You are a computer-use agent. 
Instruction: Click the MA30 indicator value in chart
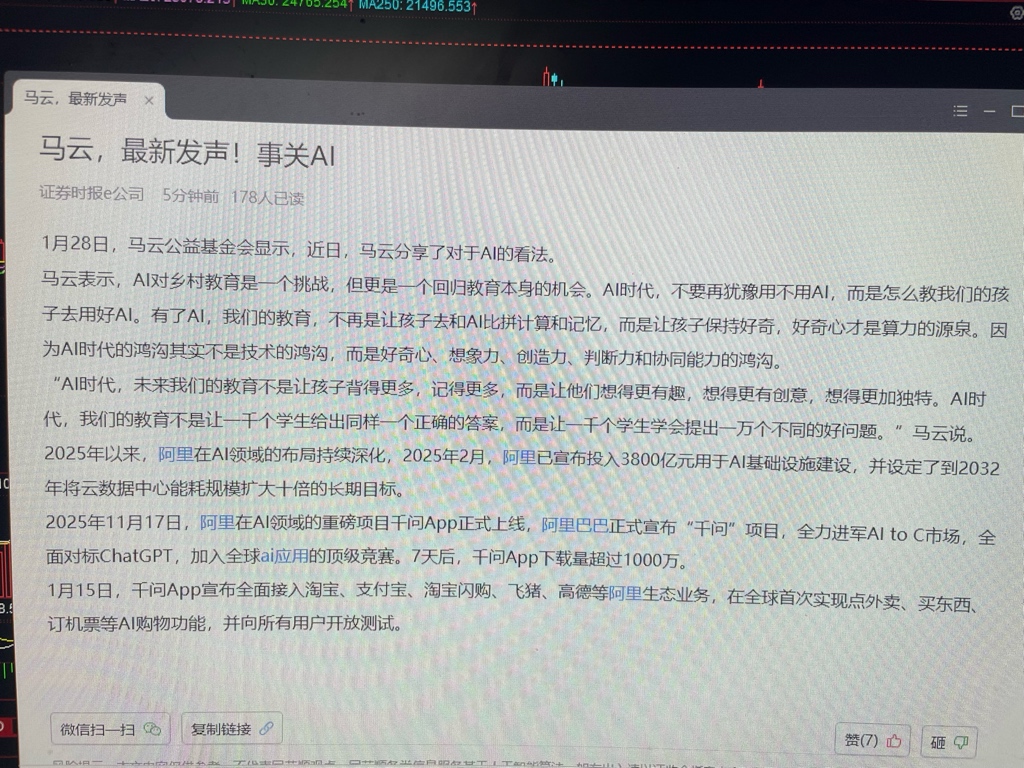click(x=298, y=5)
